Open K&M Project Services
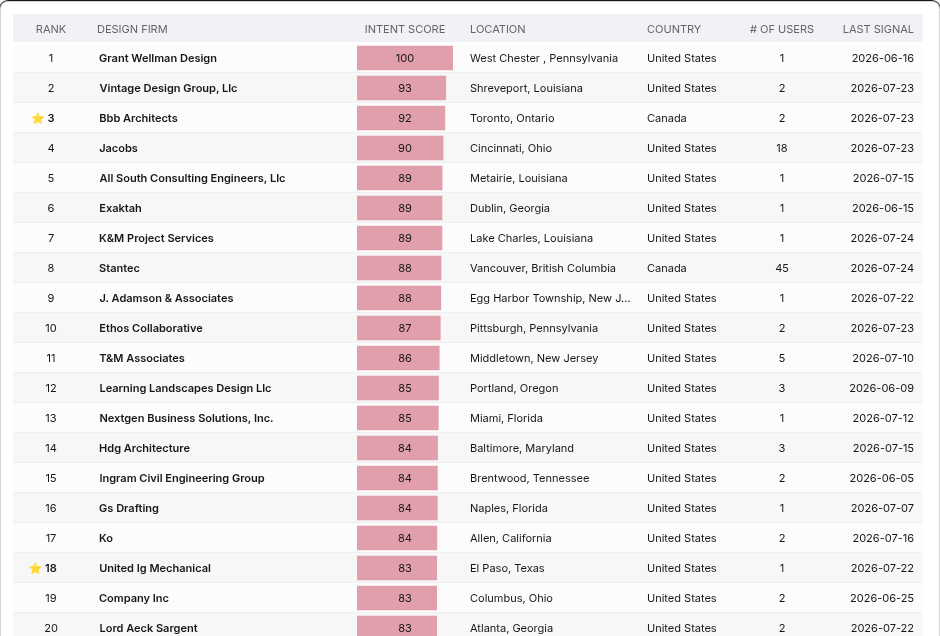This screenshot has height=636, width=940. point(156,238)
